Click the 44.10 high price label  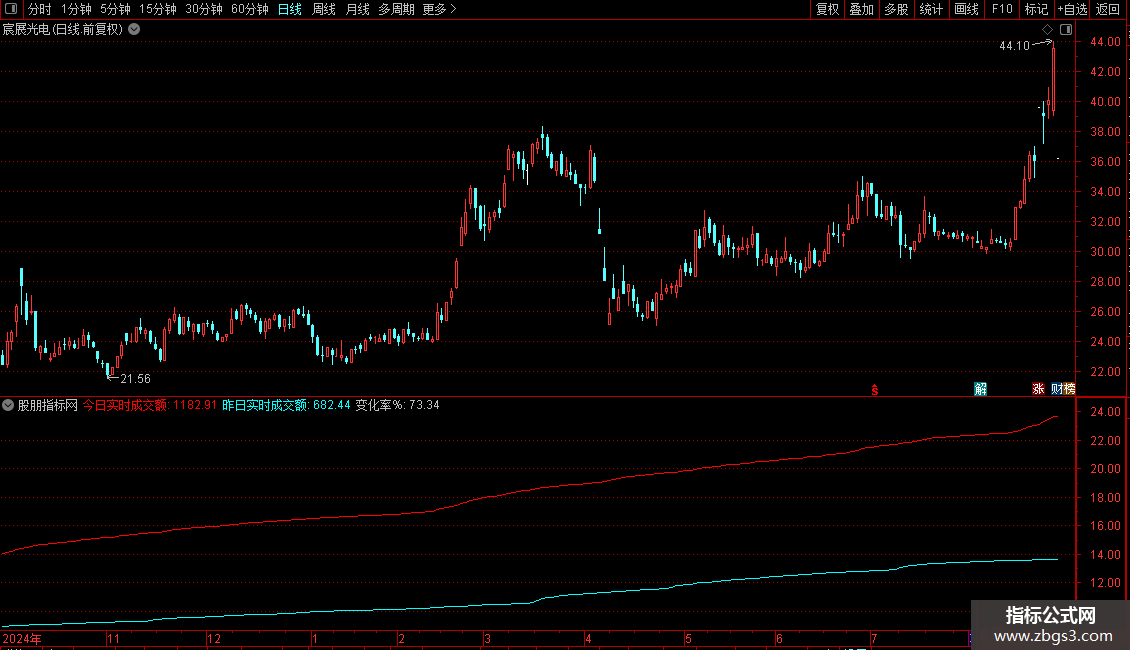[1014, 46]
